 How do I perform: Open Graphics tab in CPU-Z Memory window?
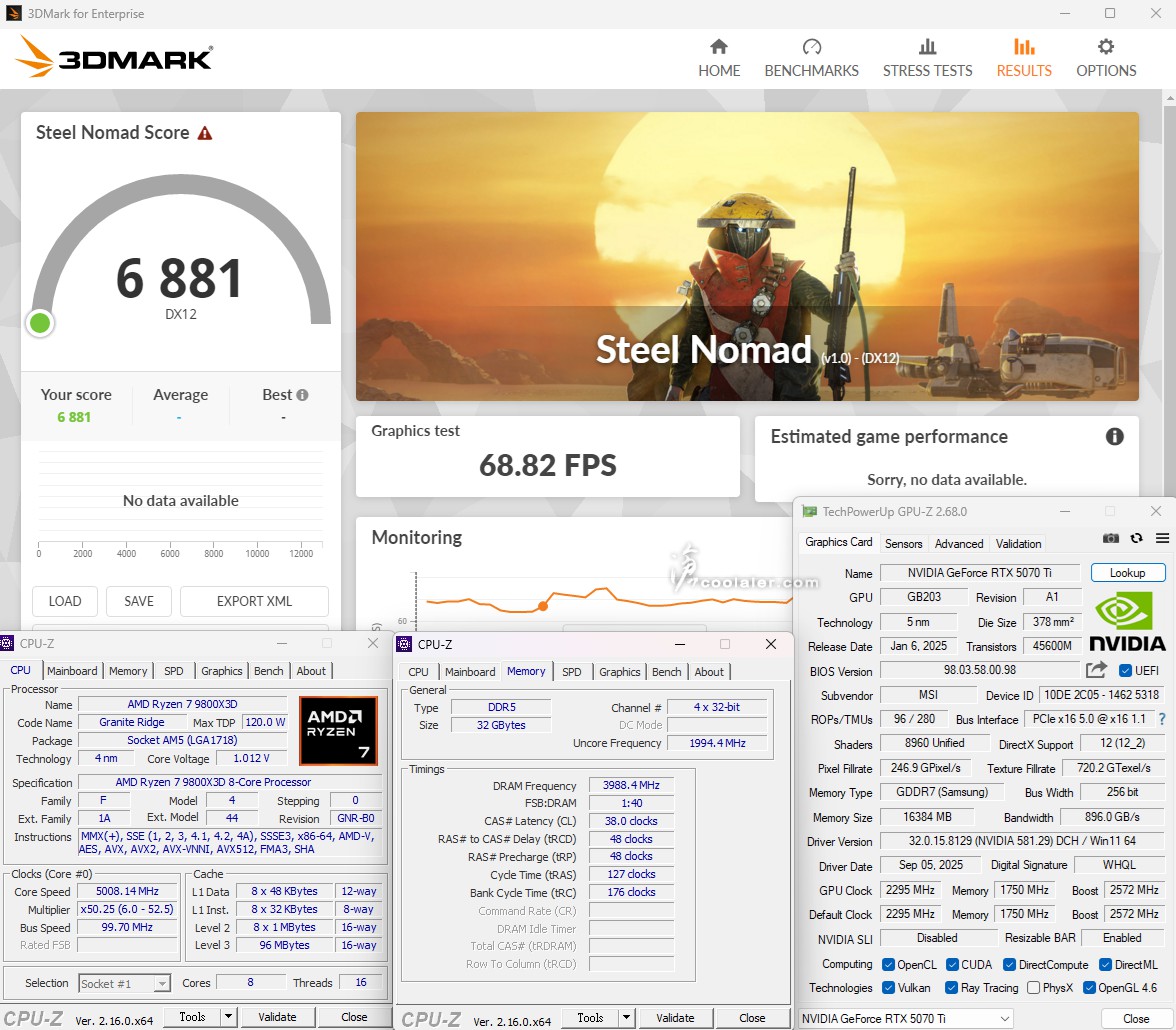[620, 672]
